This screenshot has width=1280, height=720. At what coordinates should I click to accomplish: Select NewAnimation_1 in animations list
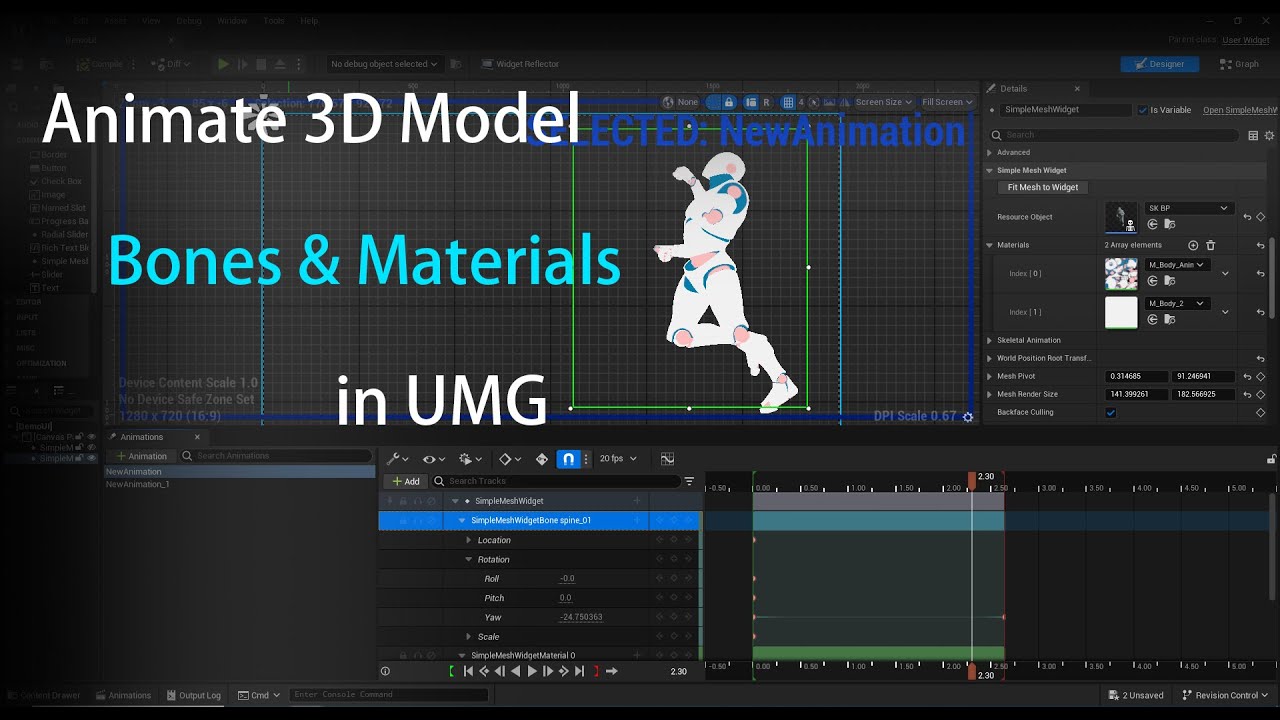click(x=138, y=484)
